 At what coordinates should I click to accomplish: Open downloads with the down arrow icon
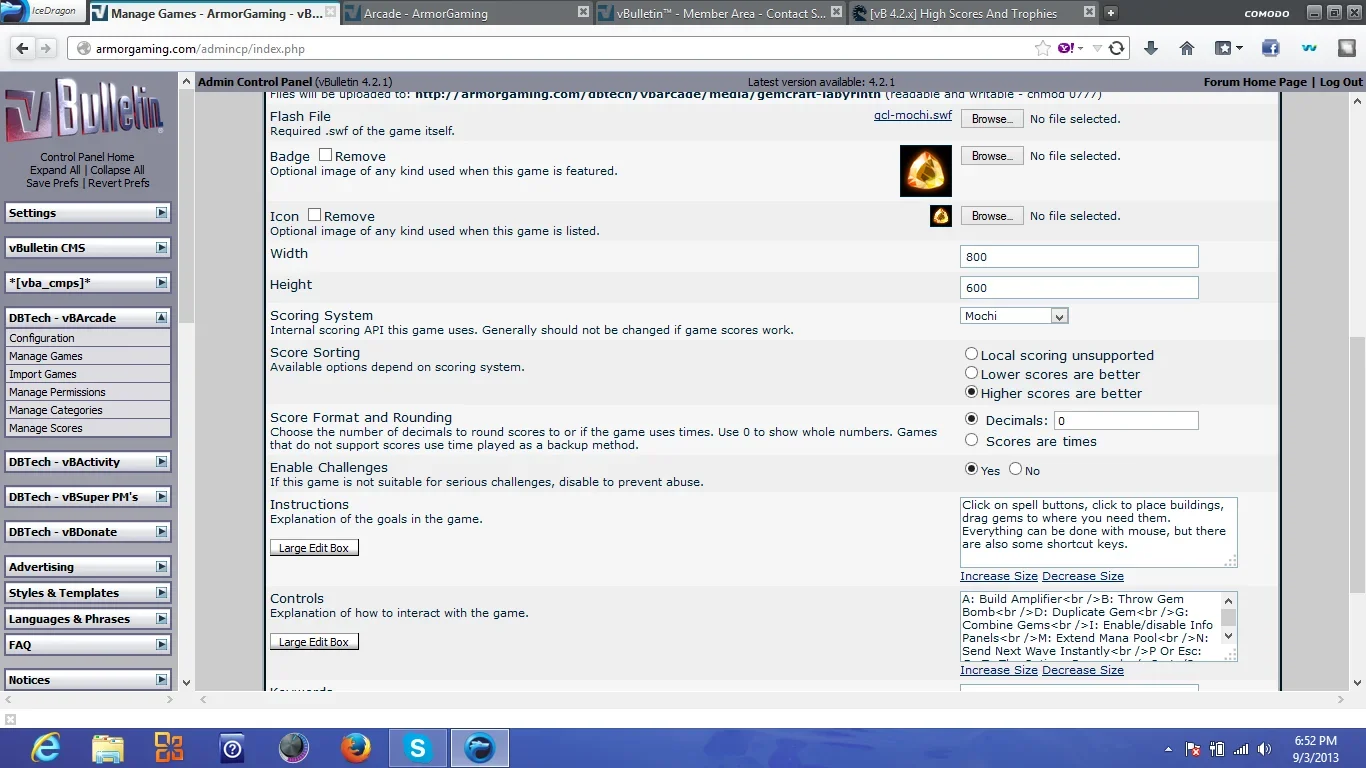pos(1151,48)
